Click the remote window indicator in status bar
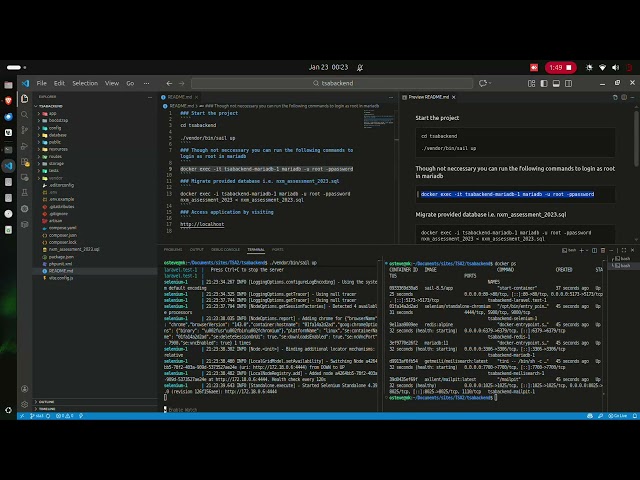 (x=22, y=416)
